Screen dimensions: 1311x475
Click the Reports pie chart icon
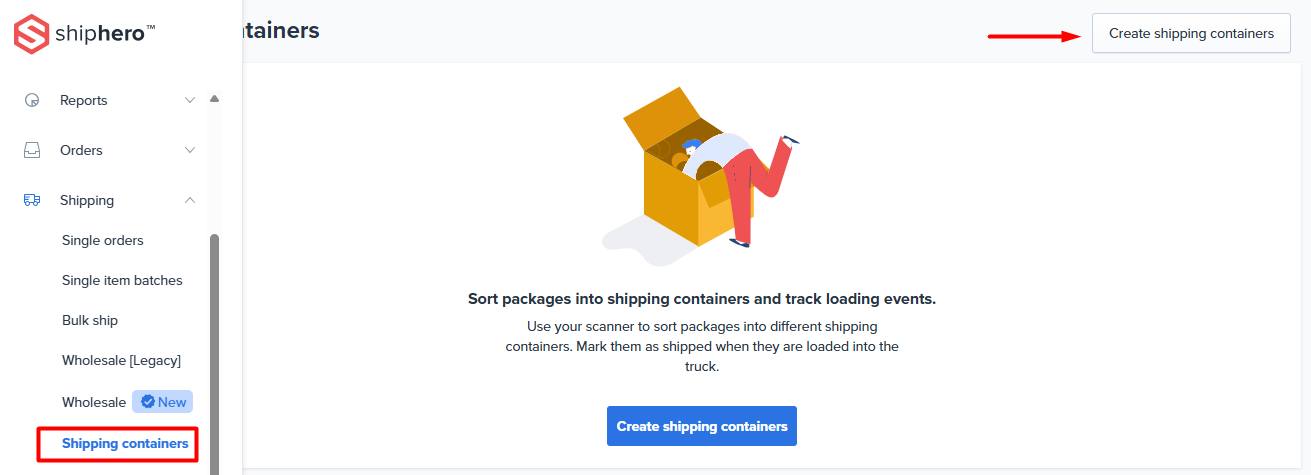(32, 100)
